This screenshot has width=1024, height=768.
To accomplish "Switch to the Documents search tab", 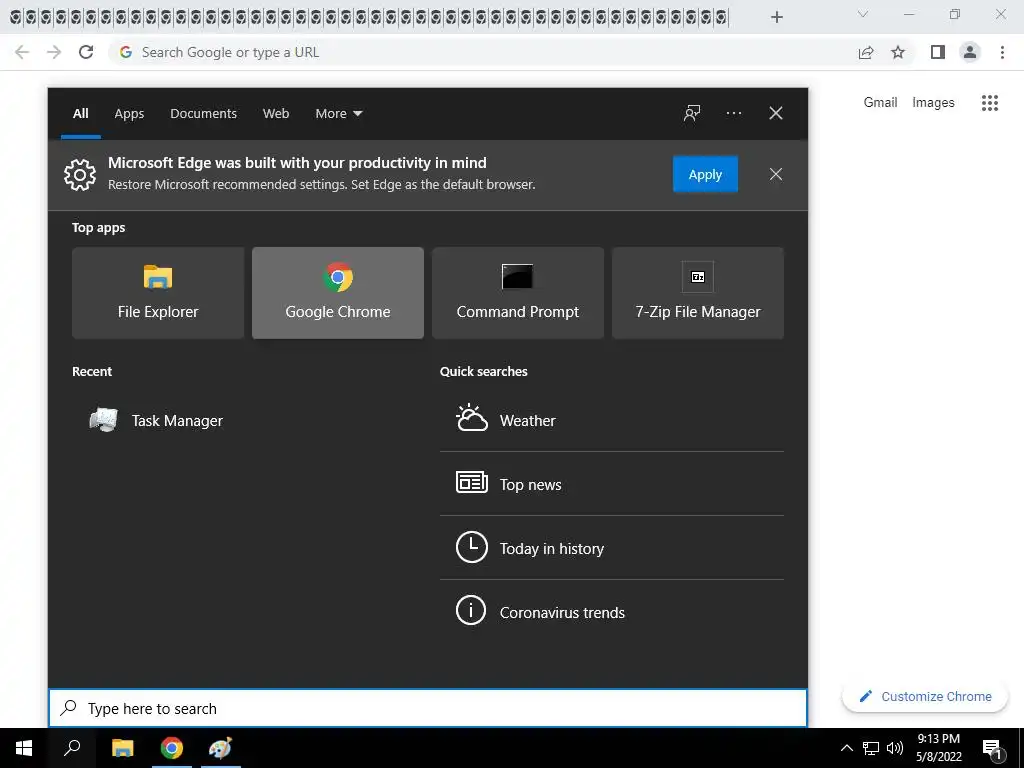I will (x=203, y=114).
